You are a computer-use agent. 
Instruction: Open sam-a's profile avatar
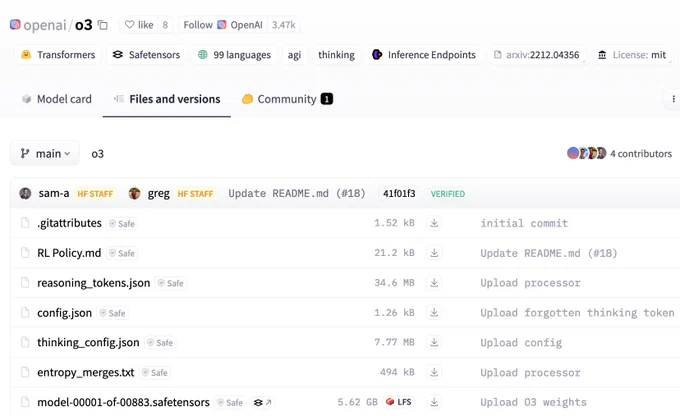25,193
